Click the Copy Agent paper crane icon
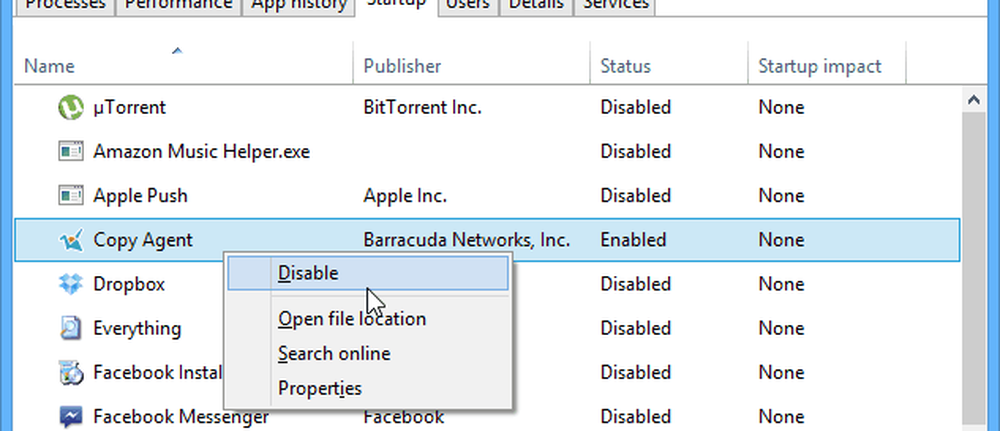The width and height of the screenshot is (1000, 431). pos(71,240)
